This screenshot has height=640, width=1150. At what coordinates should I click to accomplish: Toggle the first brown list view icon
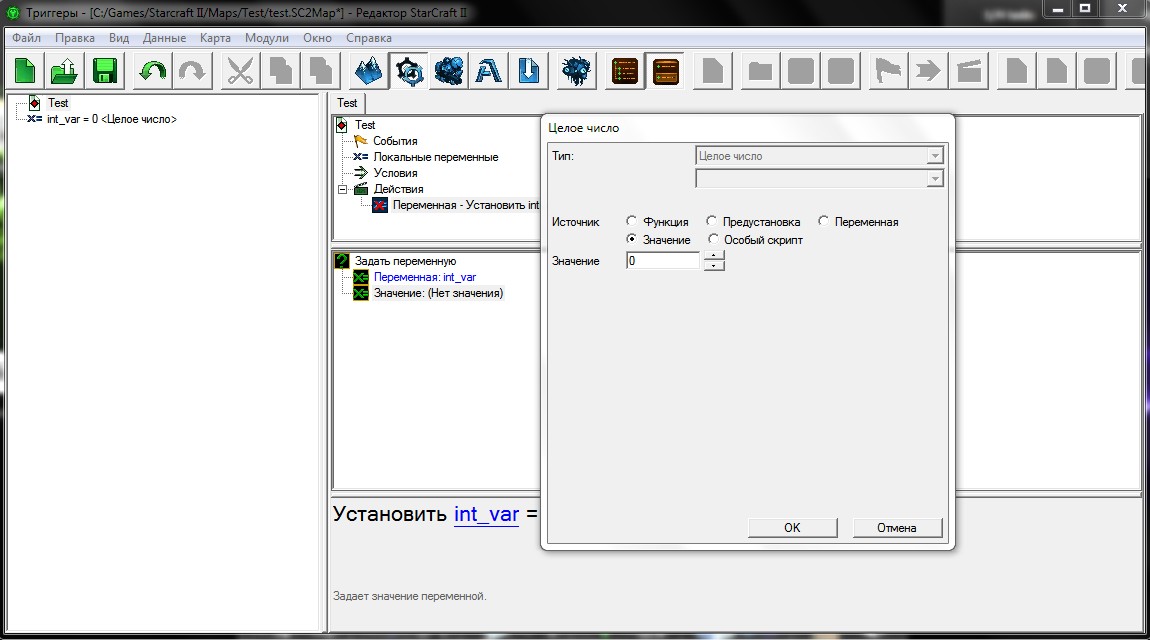pos(625,71)
